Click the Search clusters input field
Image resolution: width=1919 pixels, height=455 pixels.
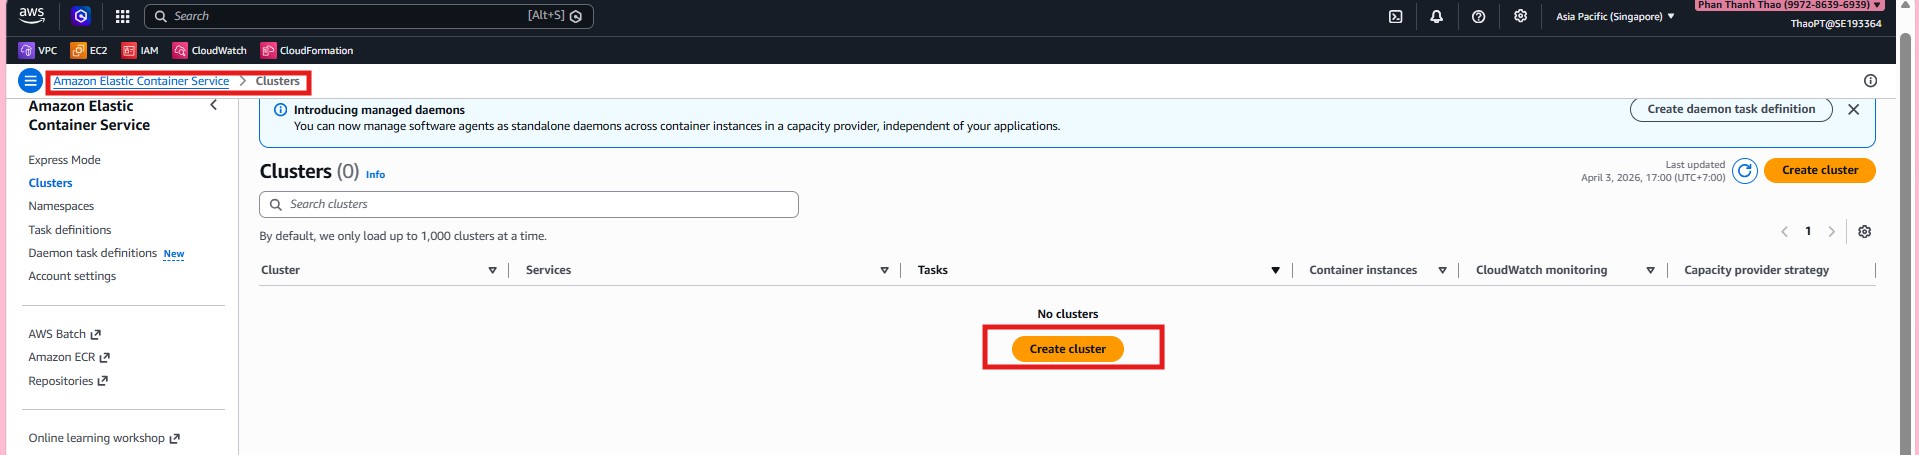click(x=530, y=204)
